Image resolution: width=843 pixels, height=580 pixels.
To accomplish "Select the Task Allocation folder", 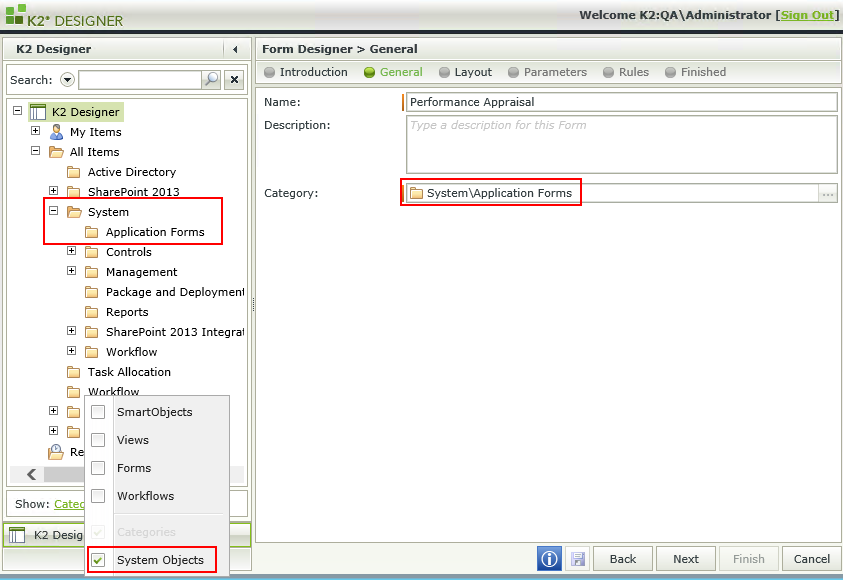I will 129,372.
